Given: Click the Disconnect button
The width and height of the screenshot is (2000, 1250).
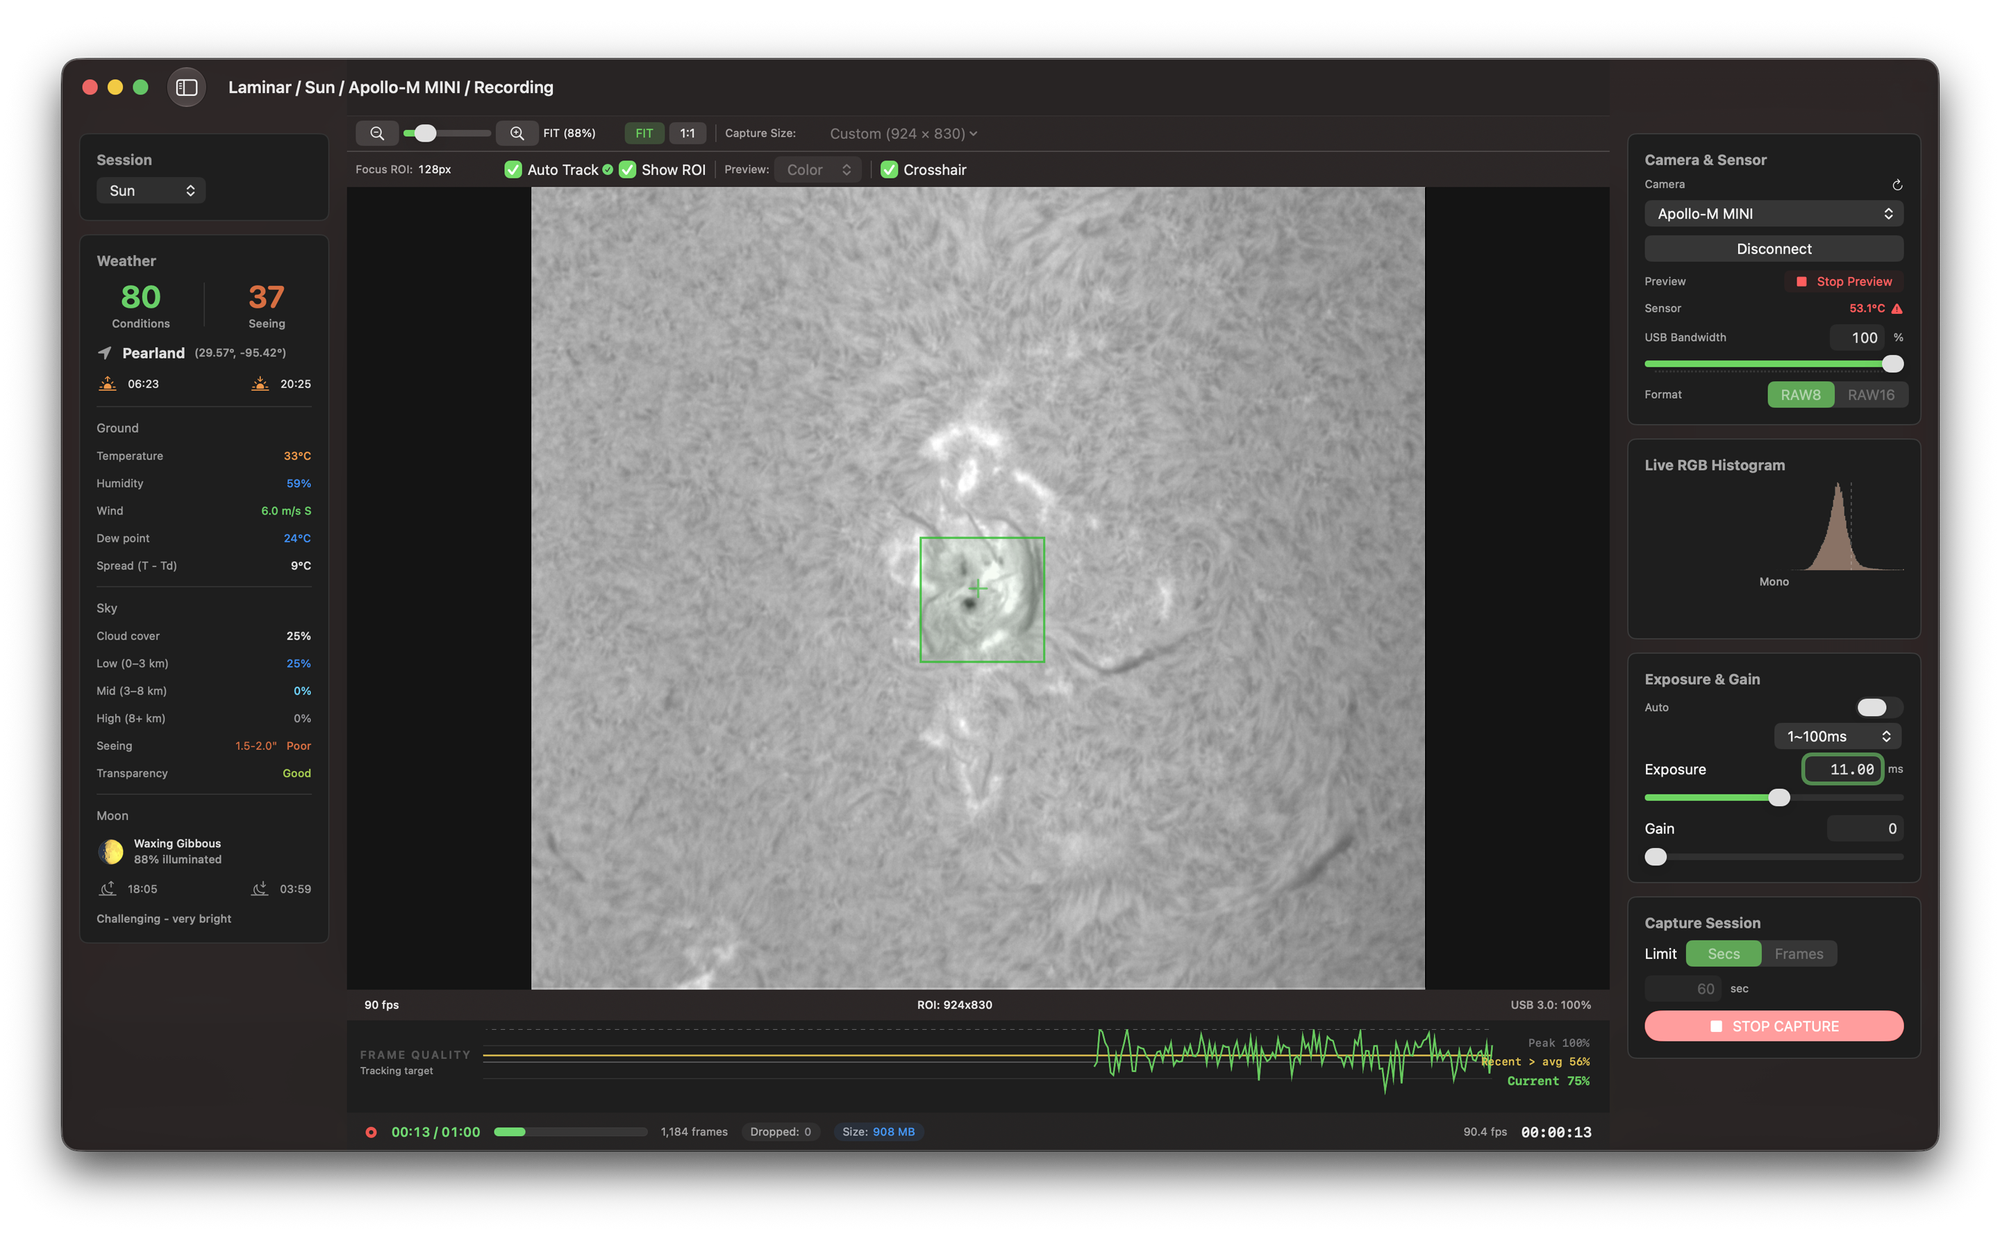Looking at the screenshot, I should point(1773,249).
